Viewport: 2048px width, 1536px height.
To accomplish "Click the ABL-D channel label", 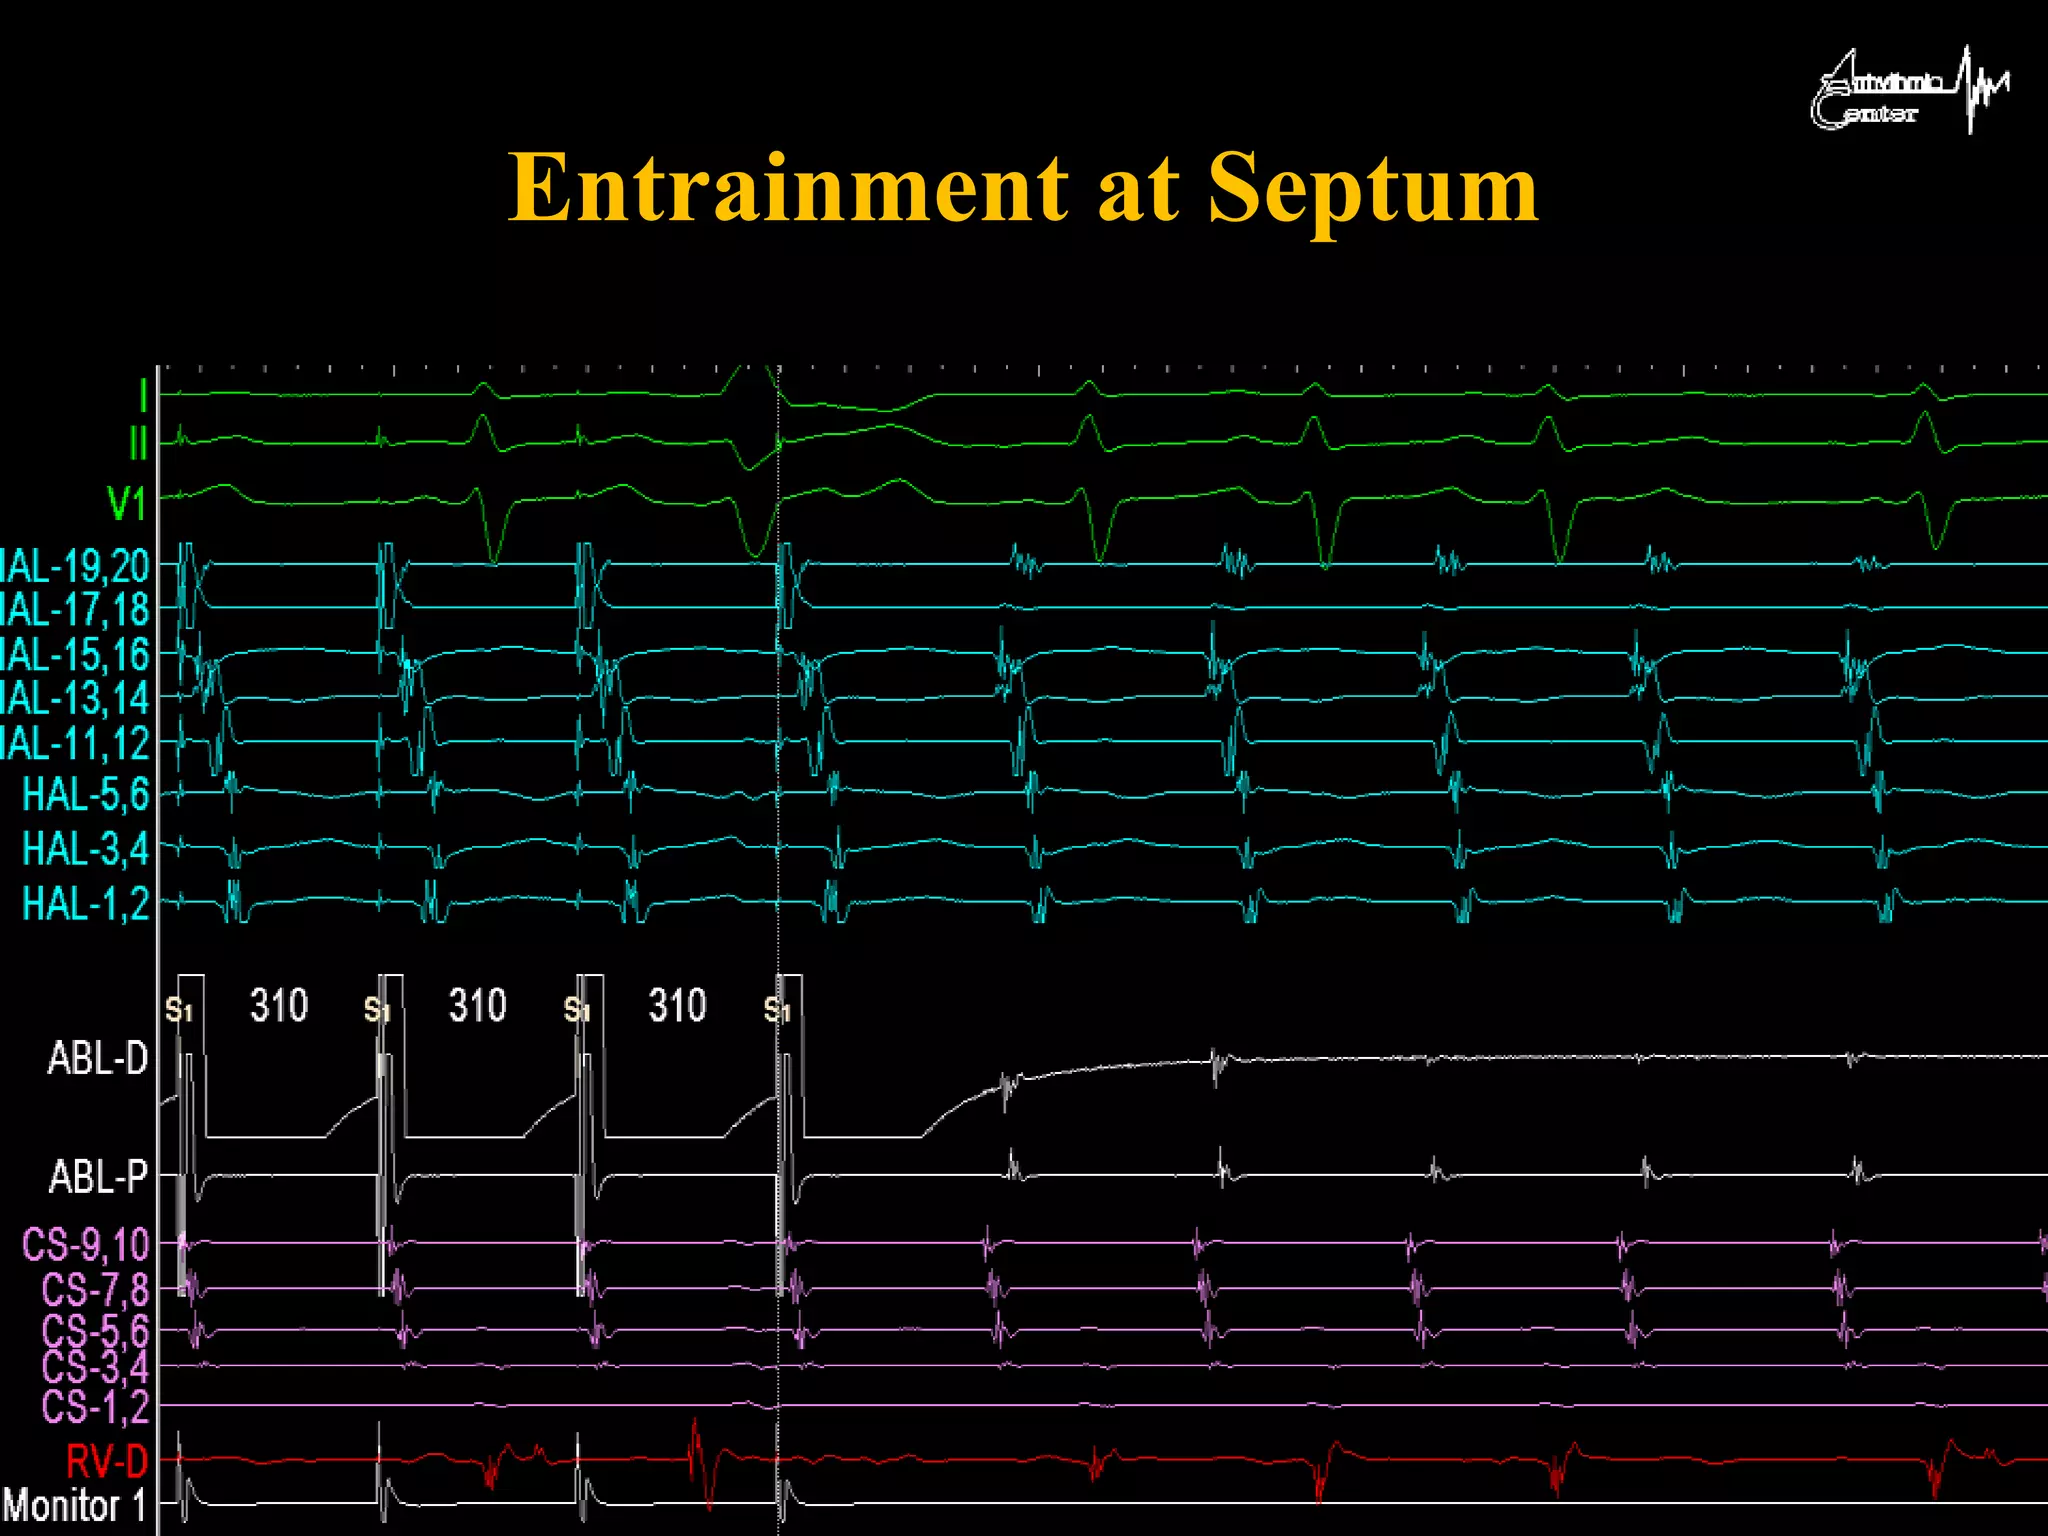I will tap(97, 1058).
